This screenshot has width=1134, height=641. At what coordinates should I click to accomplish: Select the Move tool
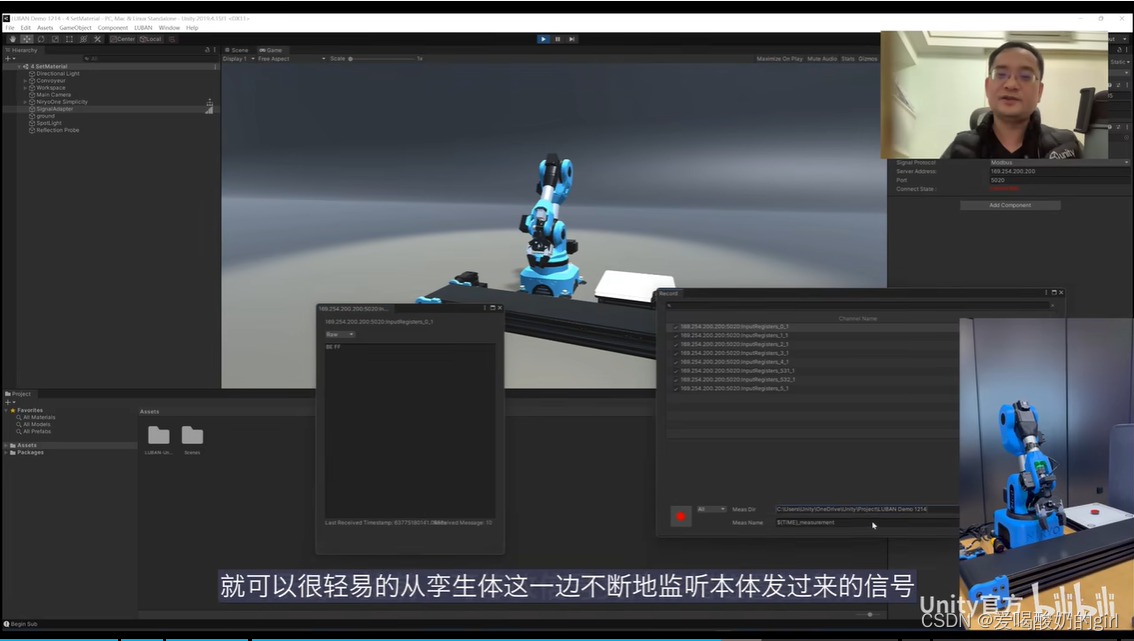pos(25,39)
